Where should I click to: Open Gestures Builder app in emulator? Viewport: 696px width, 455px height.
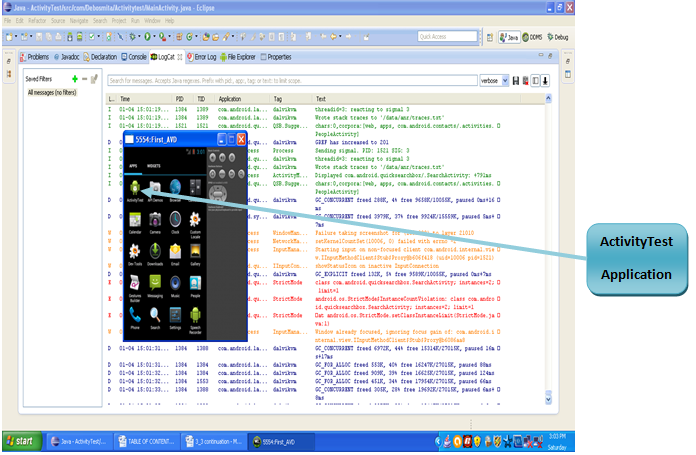pos(135,289)
